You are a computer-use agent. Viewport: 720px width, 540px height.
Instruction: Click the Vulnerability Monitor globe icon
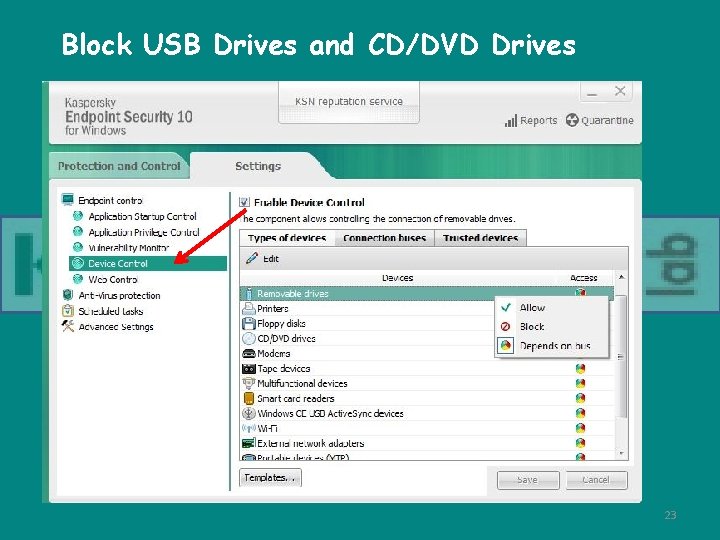78,248
